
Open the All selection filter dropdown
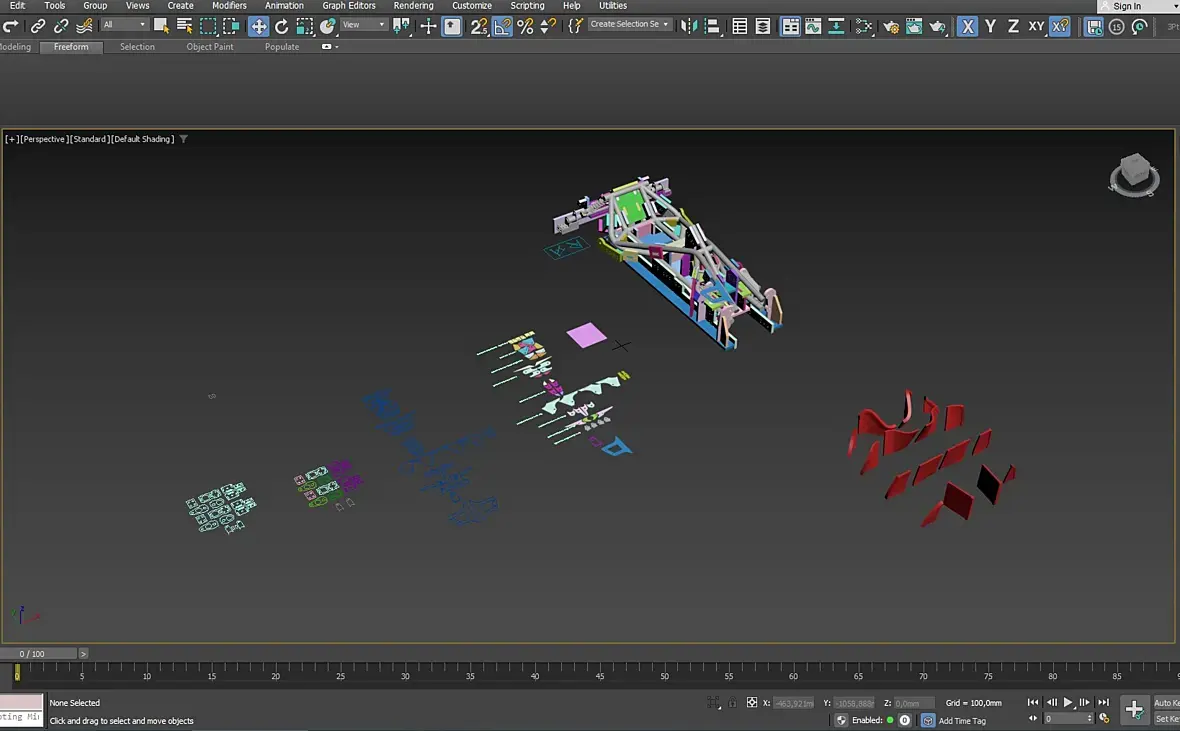(x=124, y=25)
